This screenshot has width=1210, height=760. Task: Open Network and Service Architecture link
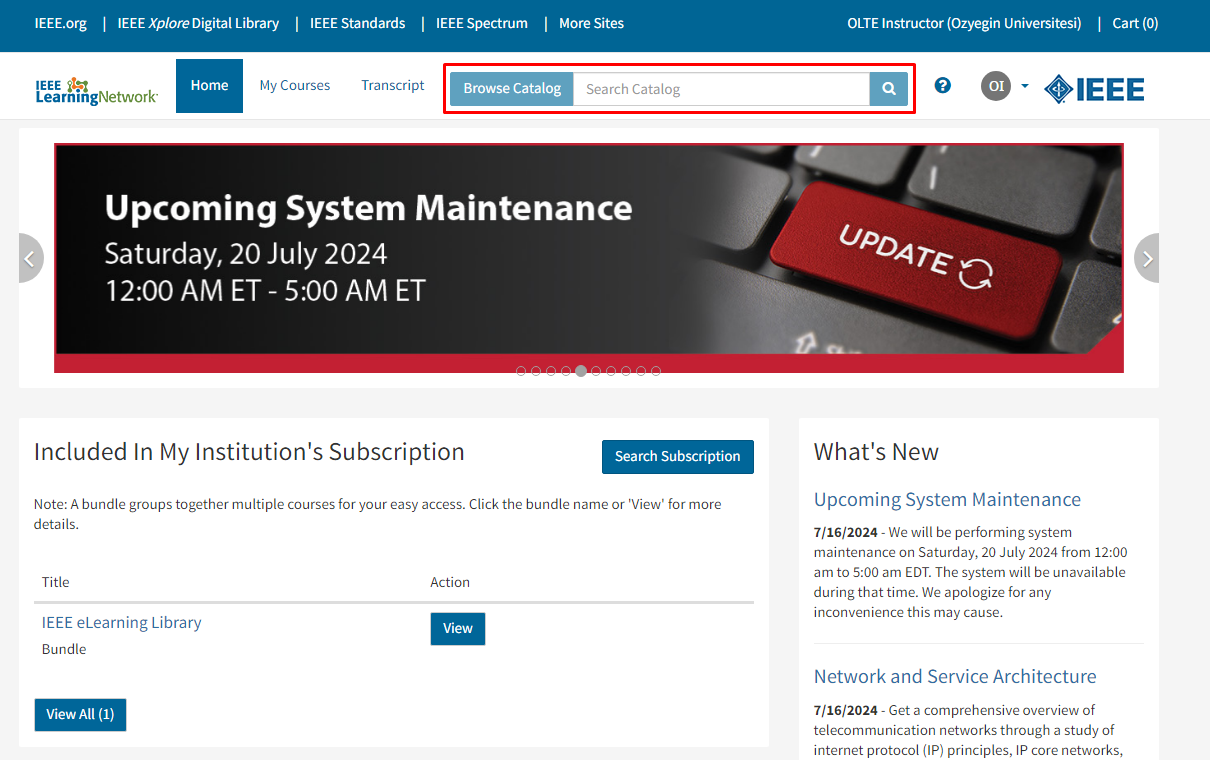(x=955, y=677)
